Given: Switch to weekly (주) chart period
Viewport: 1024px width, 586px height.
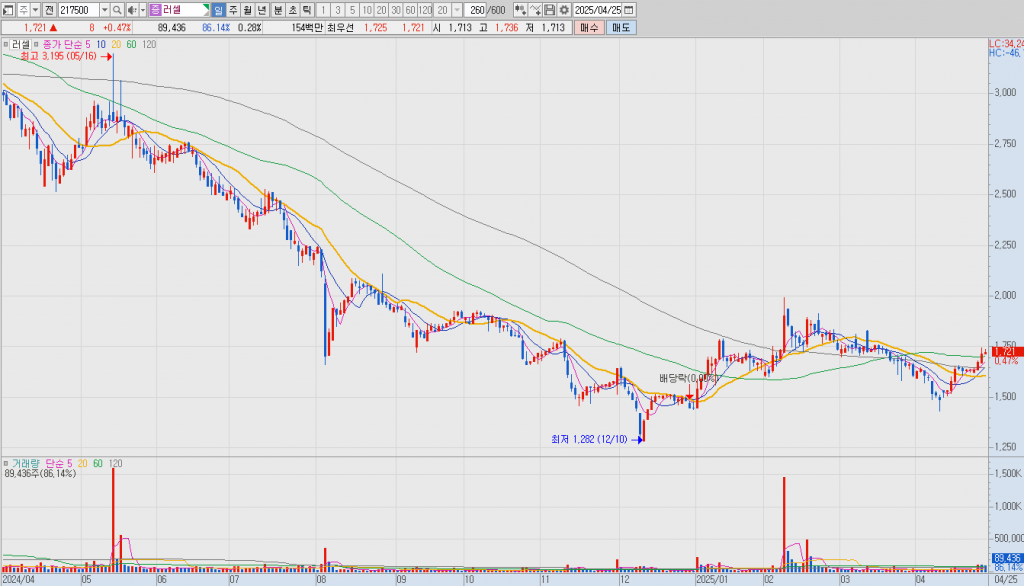Looking at the screenshot, I should [233, 9].
